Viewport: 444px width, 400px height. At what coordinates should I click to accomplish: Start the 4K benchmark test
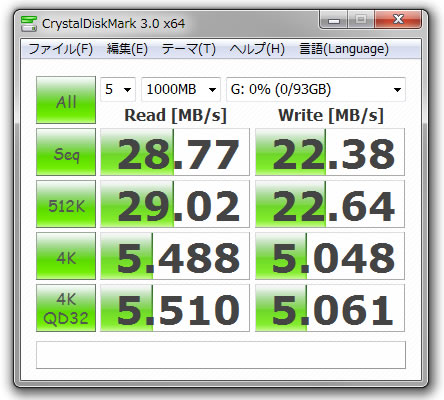(x=66, y=256)
